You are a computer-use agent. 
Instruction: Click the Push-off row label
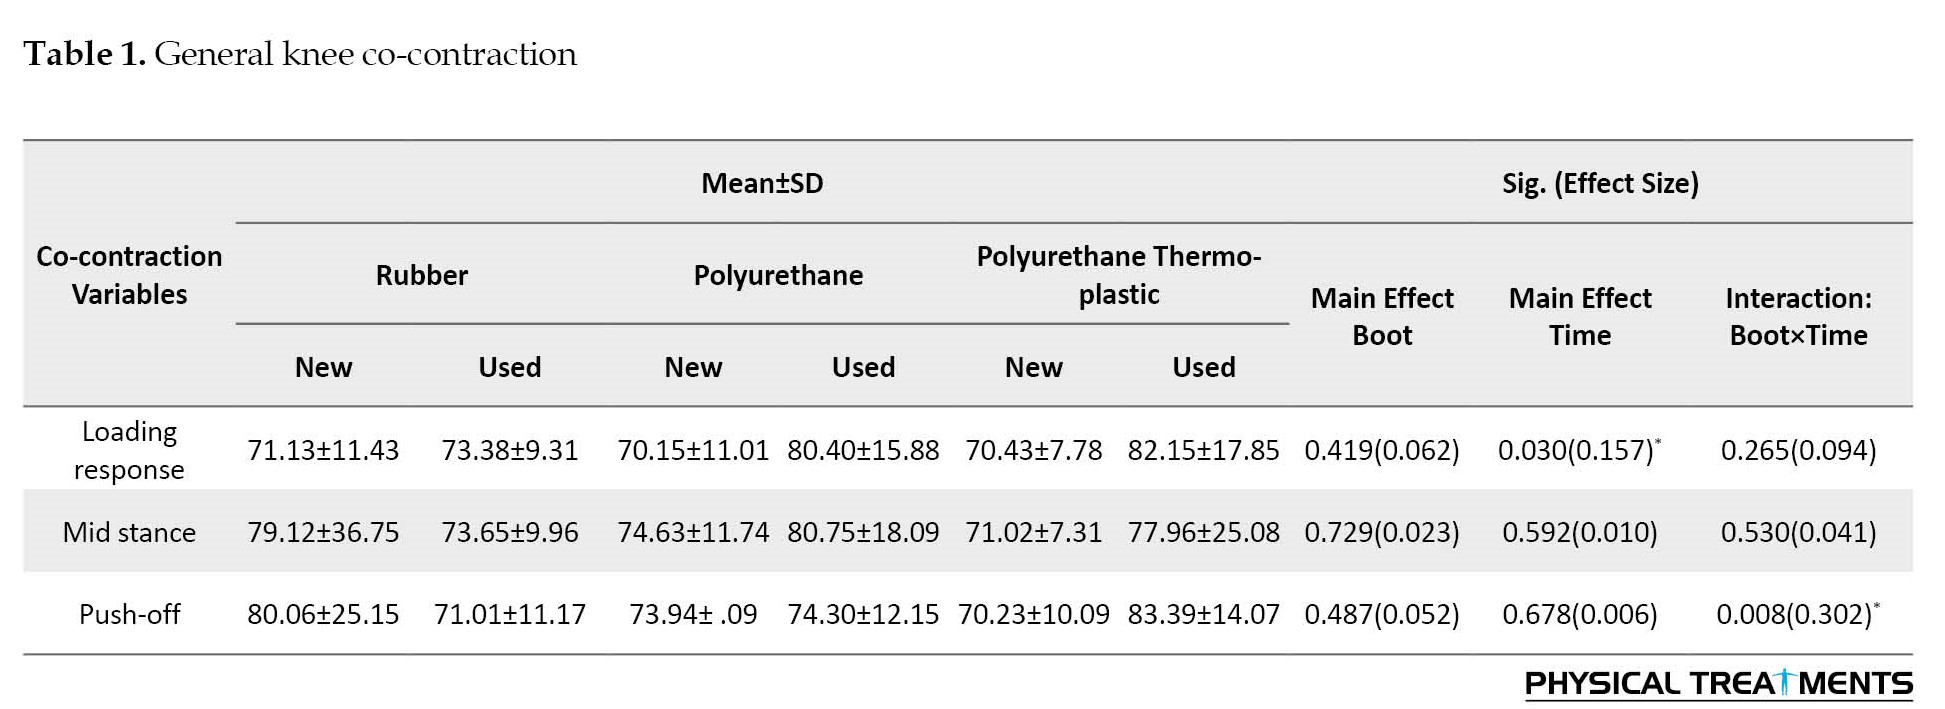click(x=129, y=614)
